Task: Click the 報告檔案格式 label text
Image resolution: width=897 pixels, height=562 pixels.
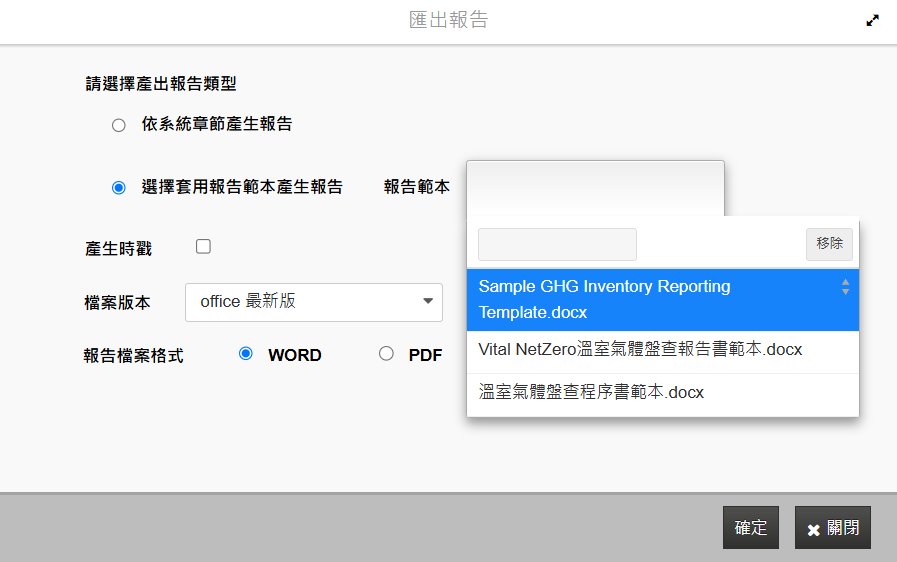Action: [134, 355]
